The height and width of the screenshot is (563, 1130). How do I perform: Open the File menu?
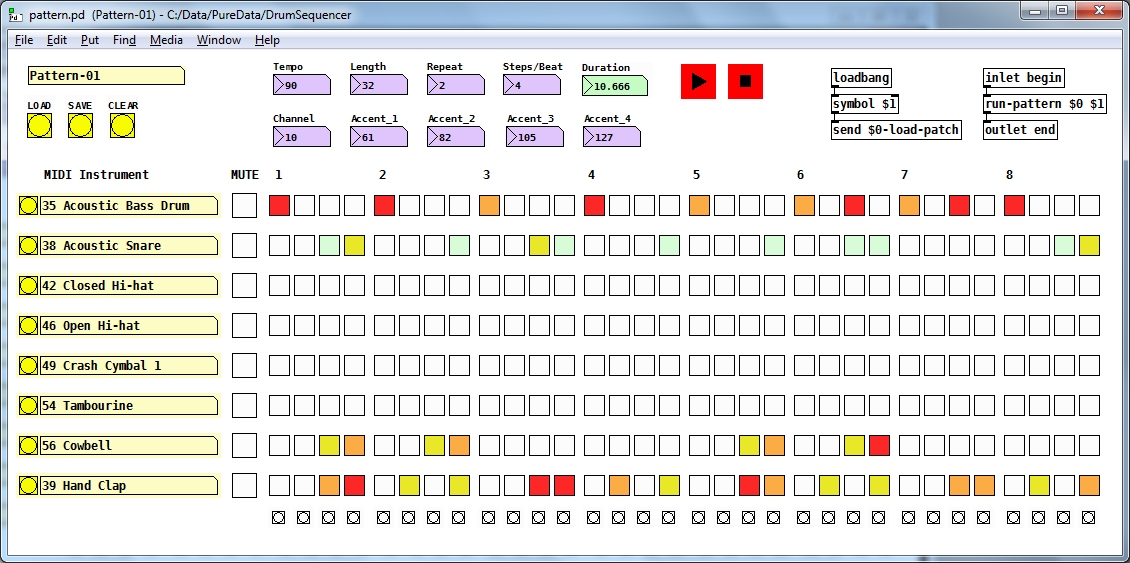[x=24, y=40]
